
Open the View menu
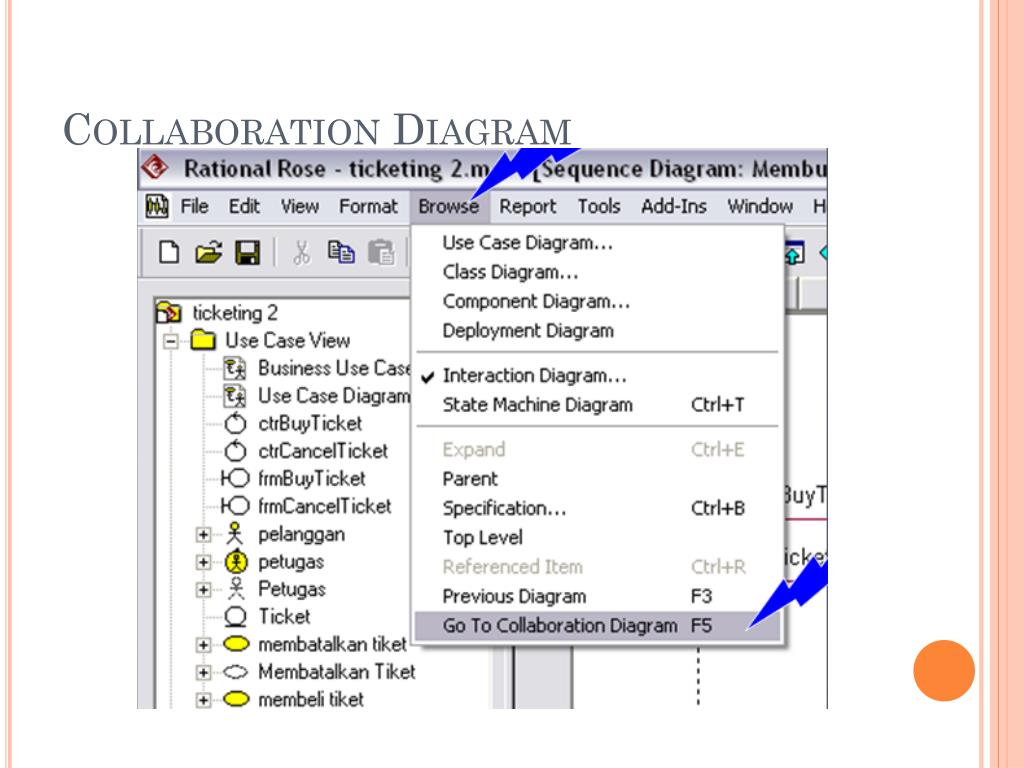300,206
